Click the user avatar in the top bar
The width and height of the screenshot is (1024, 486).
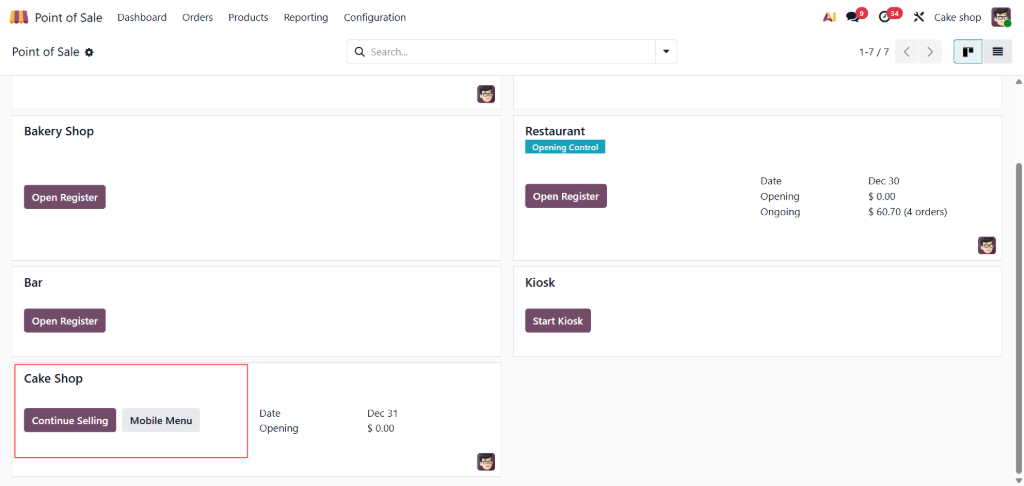pyautogui.click(x=1001, y=17)
